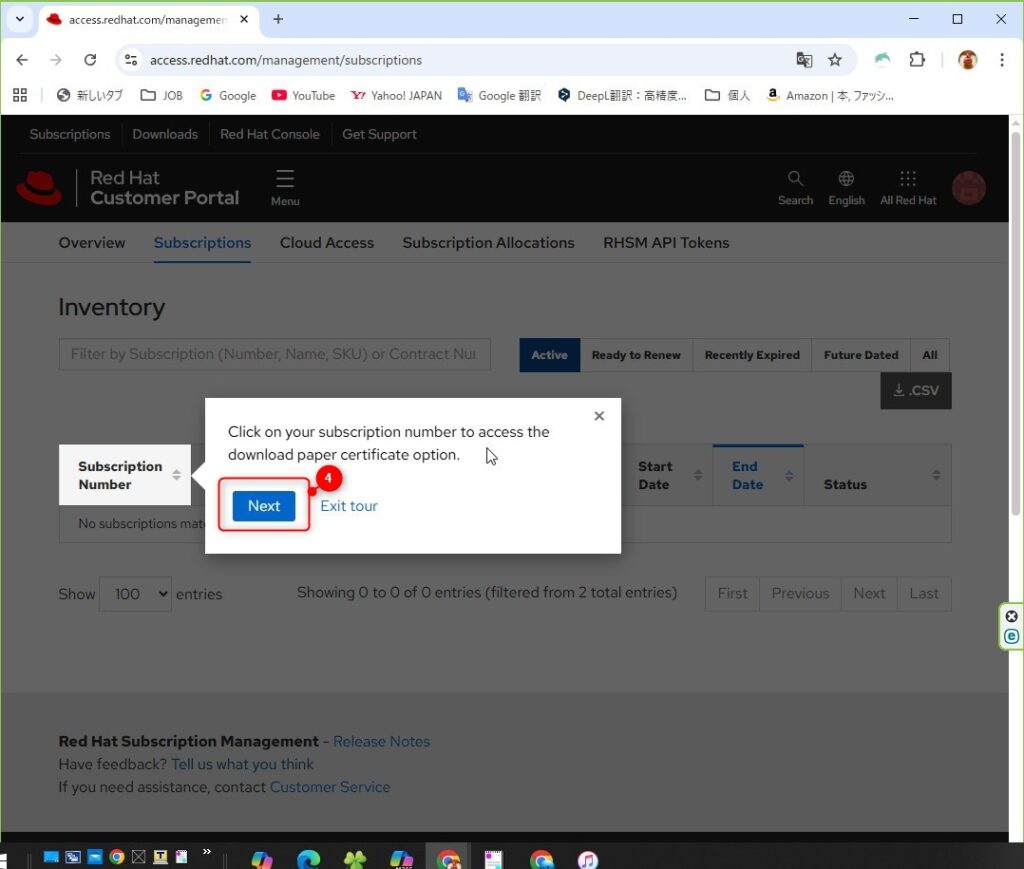Open a new browser tab
This screenshot has height=869, width=1024.
click(278, 19)
